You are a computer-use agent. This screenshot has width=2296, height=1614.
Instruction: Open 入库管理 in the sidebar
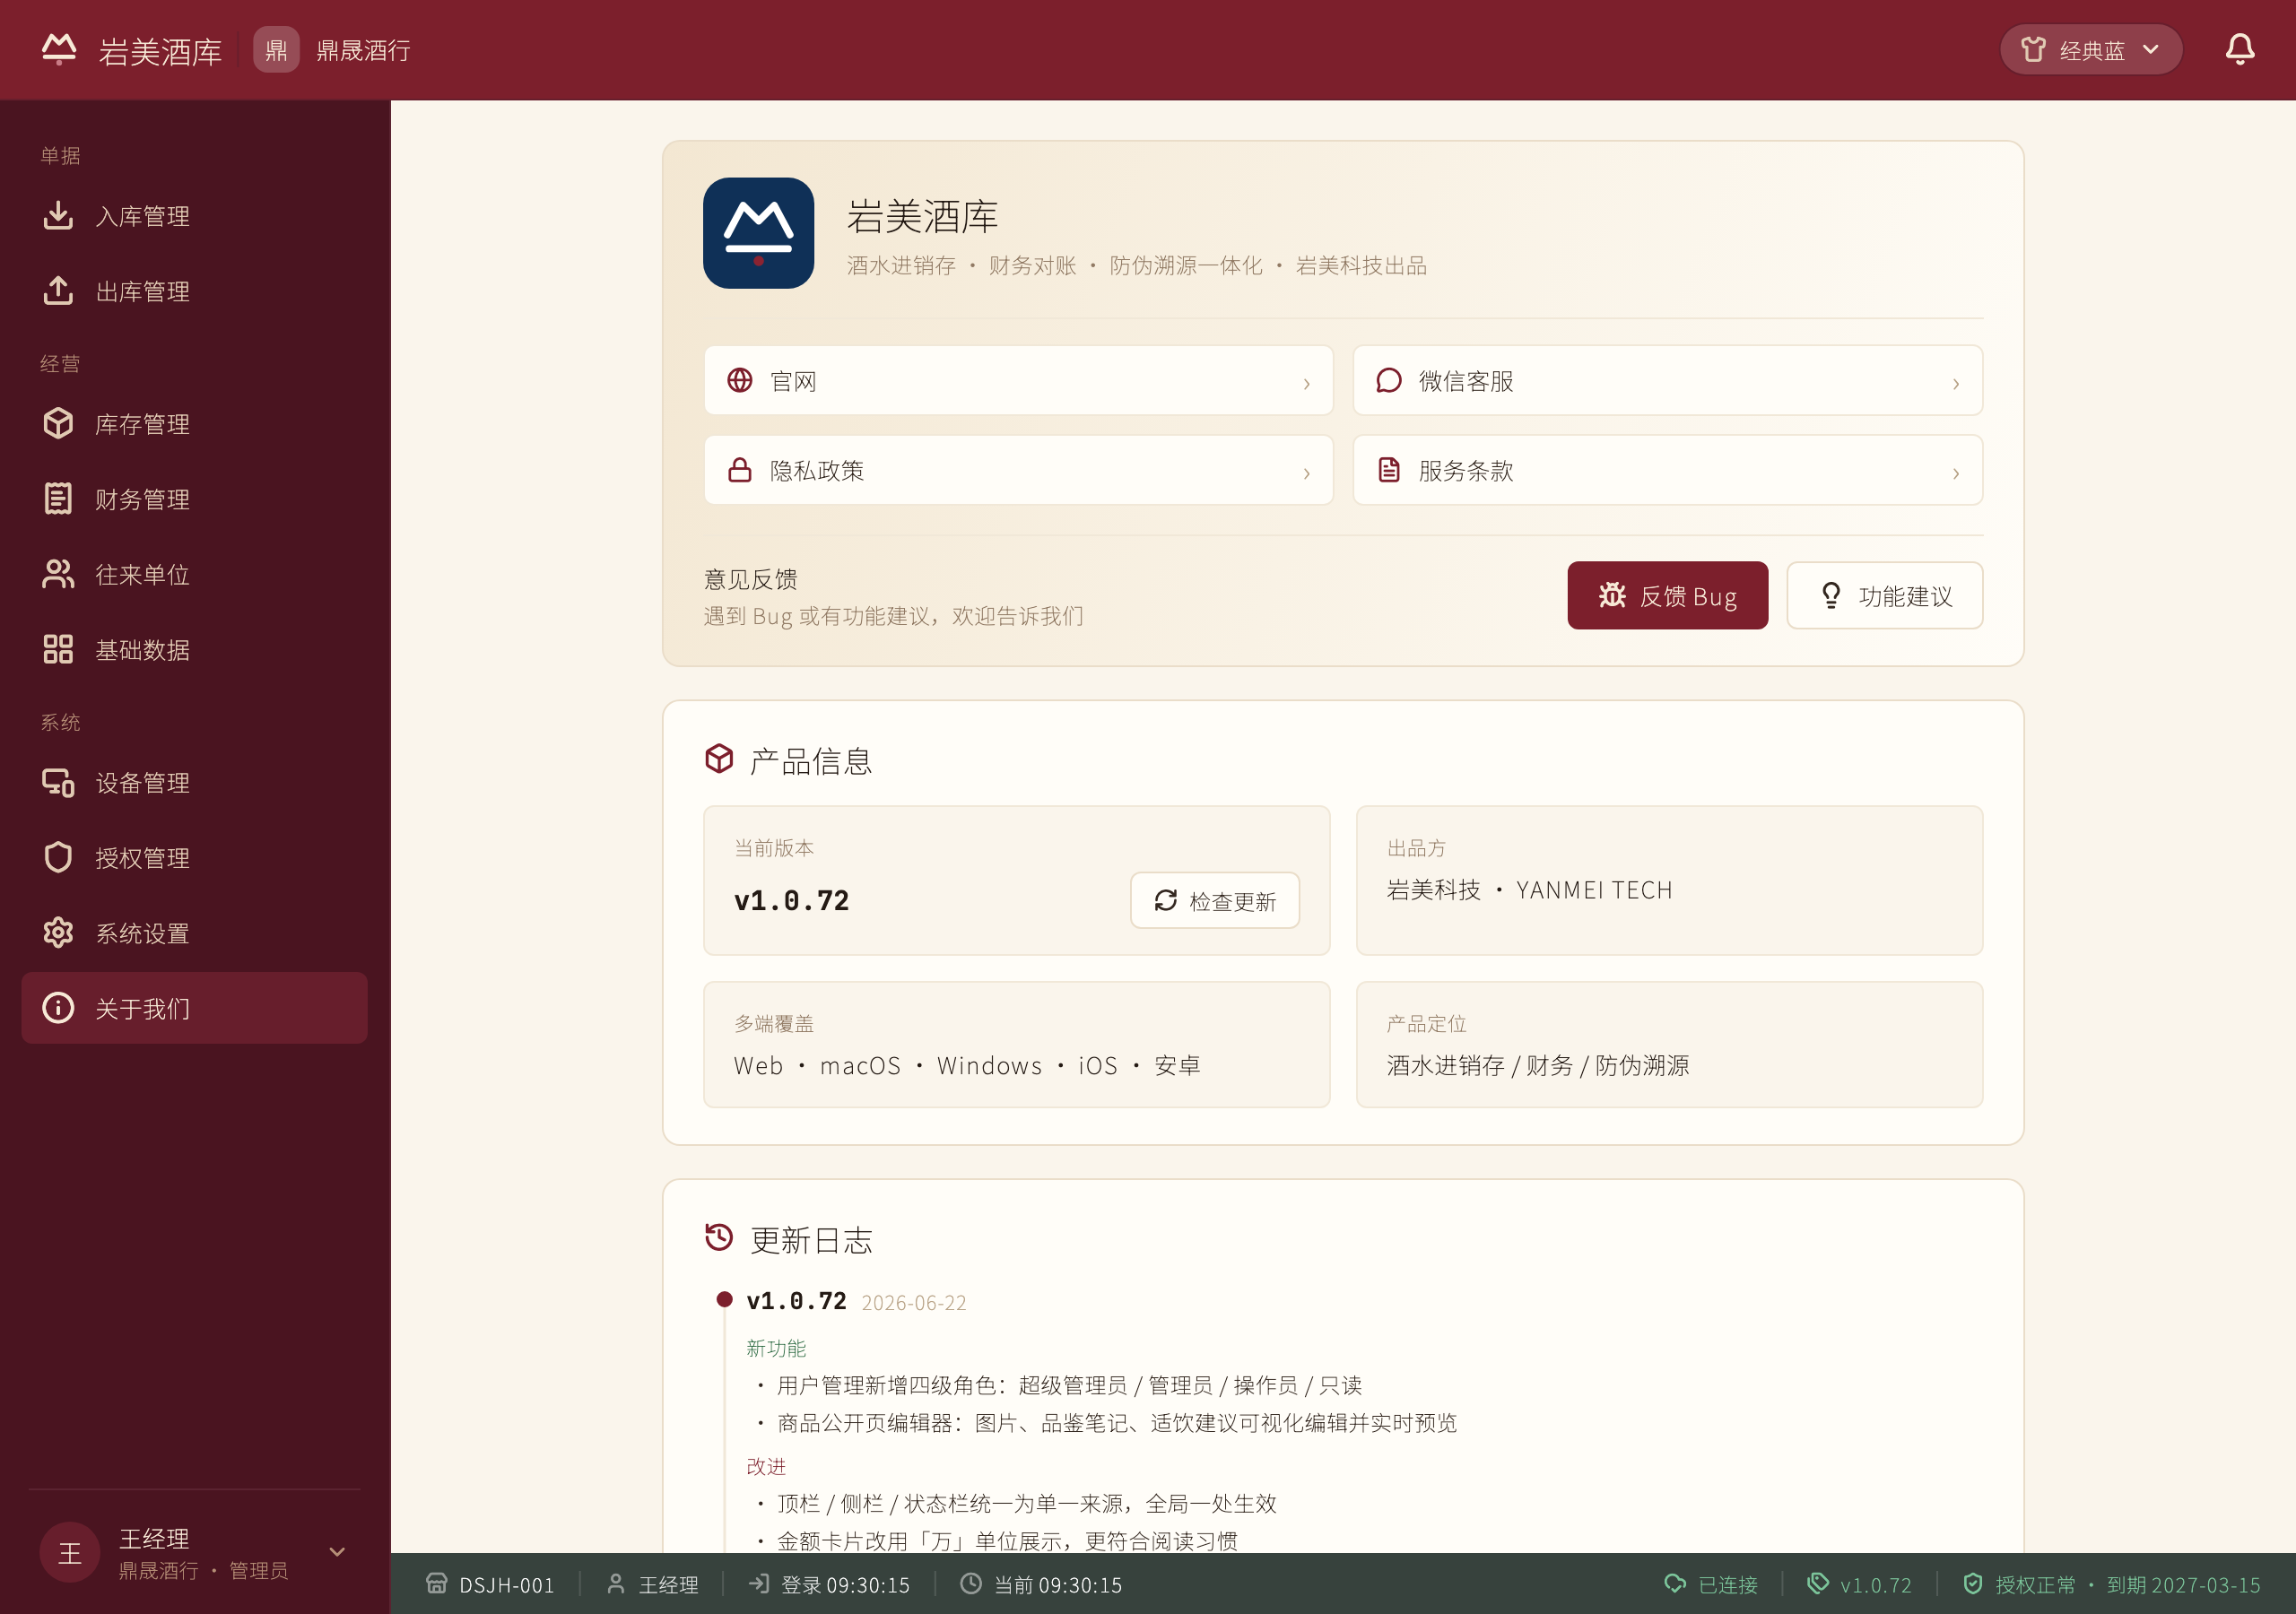[x=194, y=216]
